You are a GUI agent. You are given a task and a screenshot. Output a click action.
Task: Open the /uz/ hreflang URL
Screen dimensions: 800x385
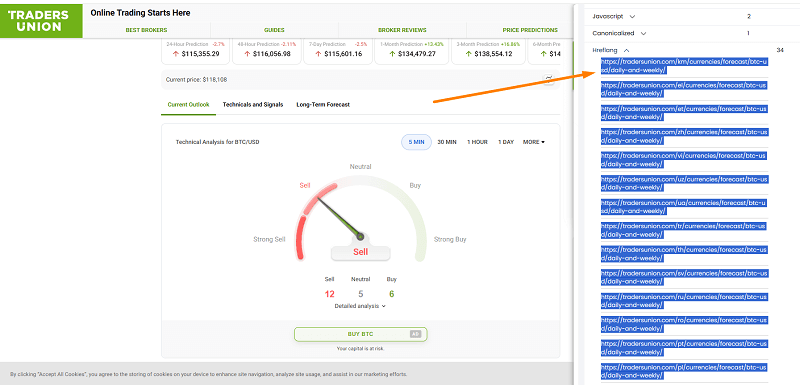[x=684, y=183]
